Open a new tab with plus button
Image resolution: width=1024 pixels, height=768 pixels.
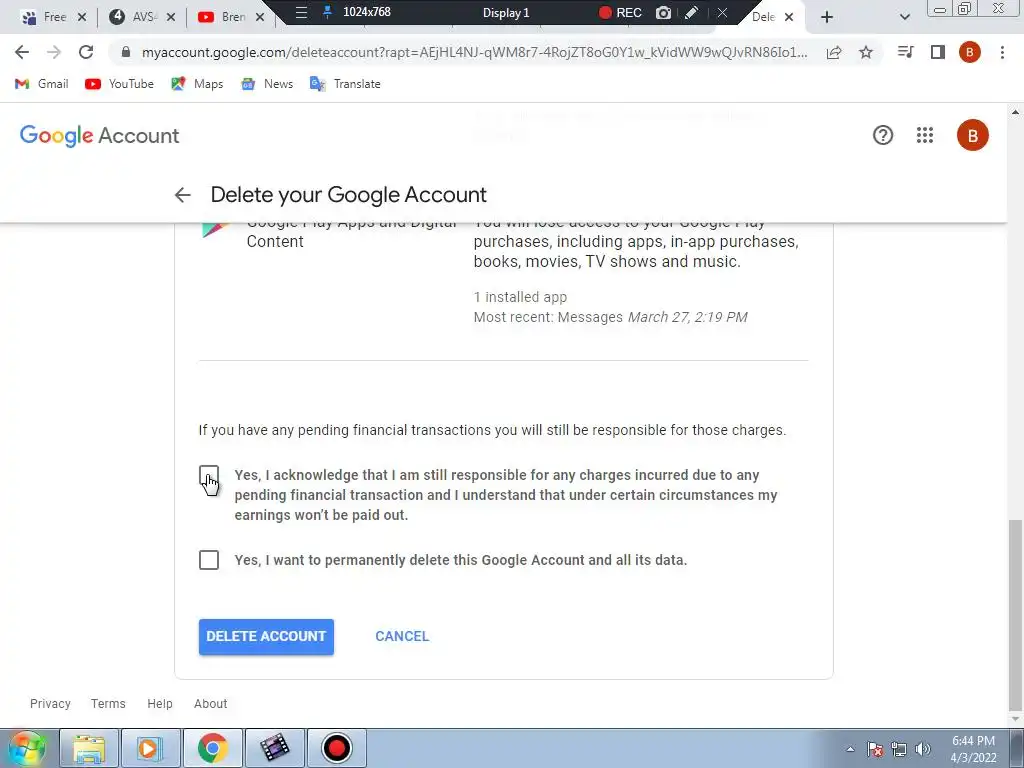point(827,17)
